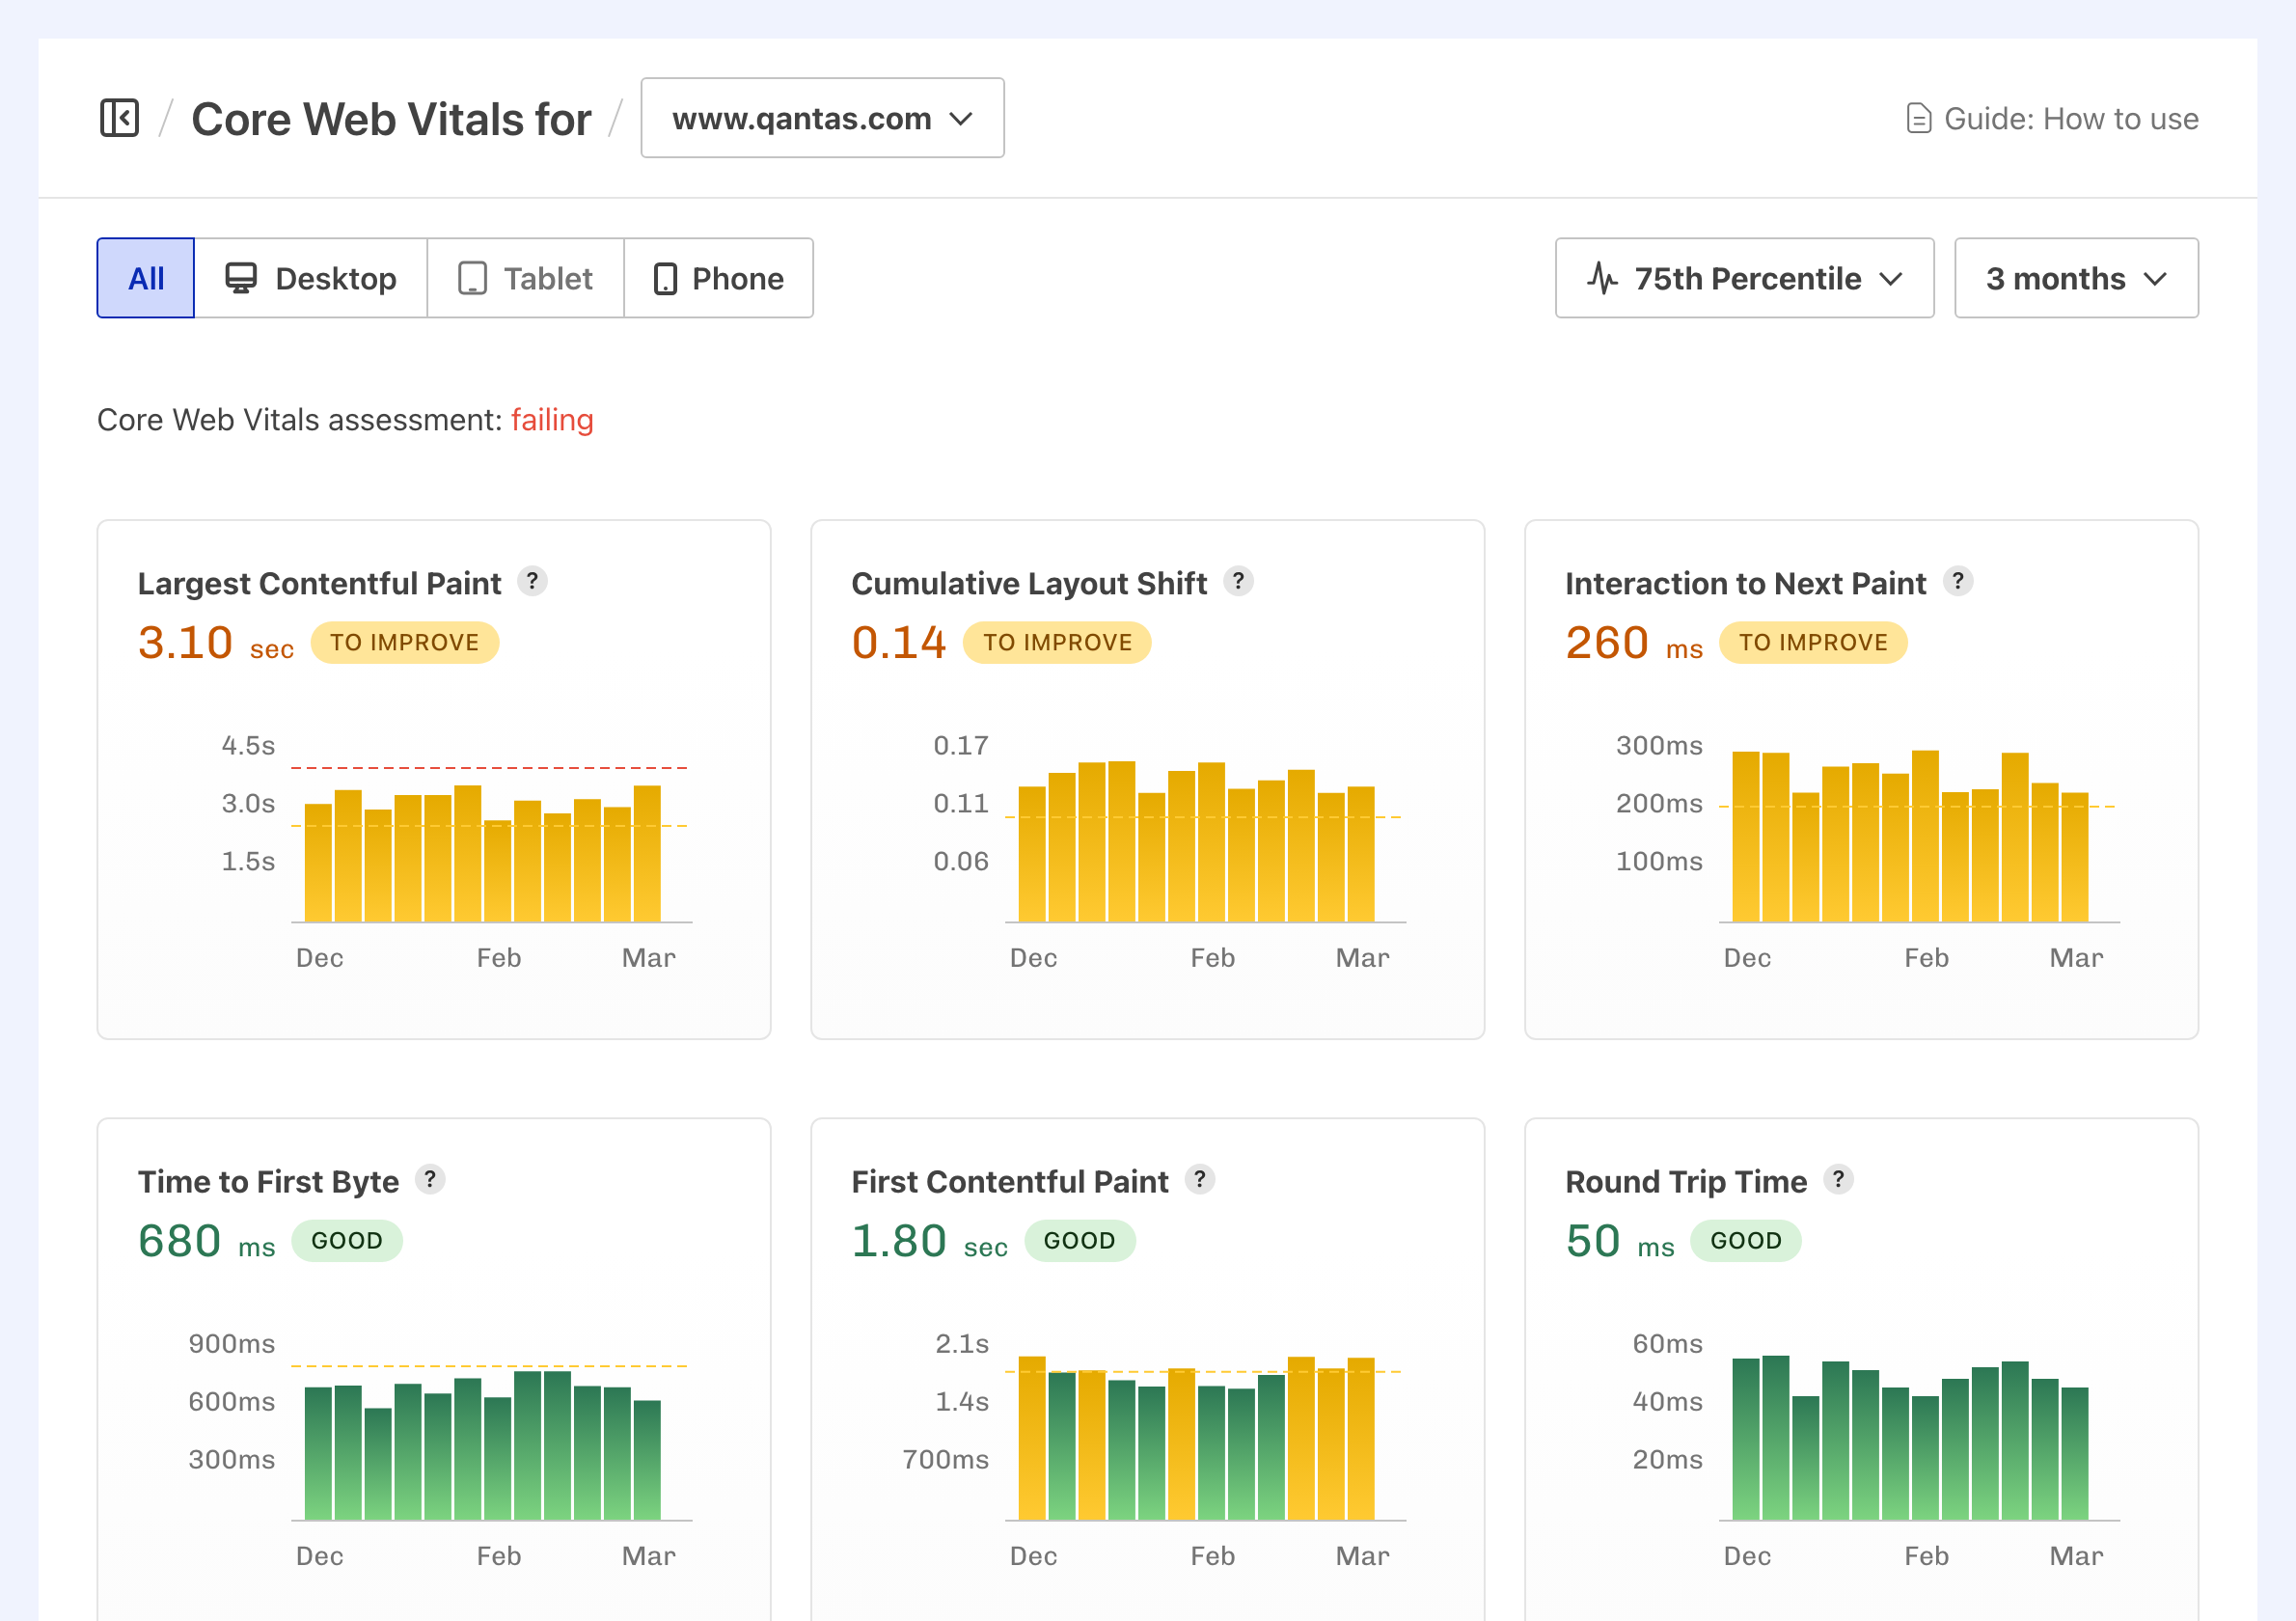Open the Largest Contentful Paint help tooltip
The height and width of the screenshot is (1621, 2296).
click(532, 581)
